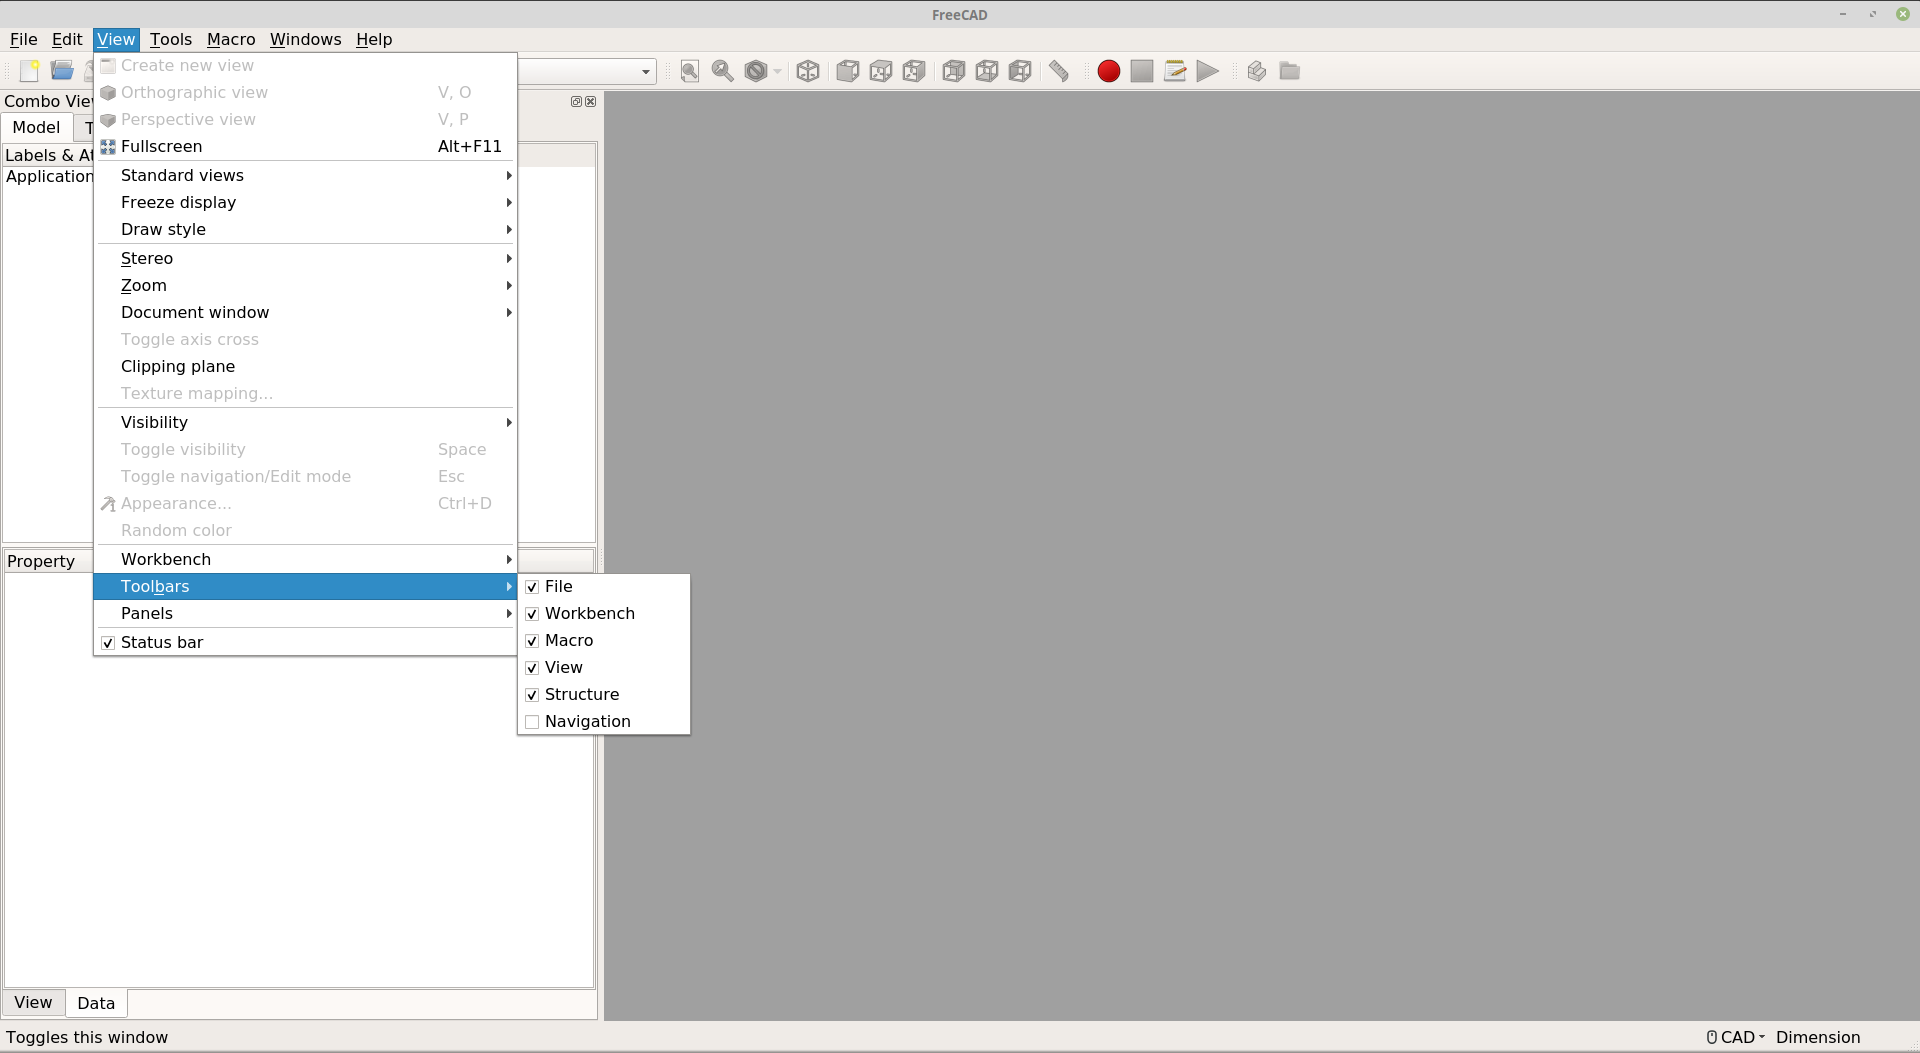Click the Measure distance ruler icon

coord(1059,71)
